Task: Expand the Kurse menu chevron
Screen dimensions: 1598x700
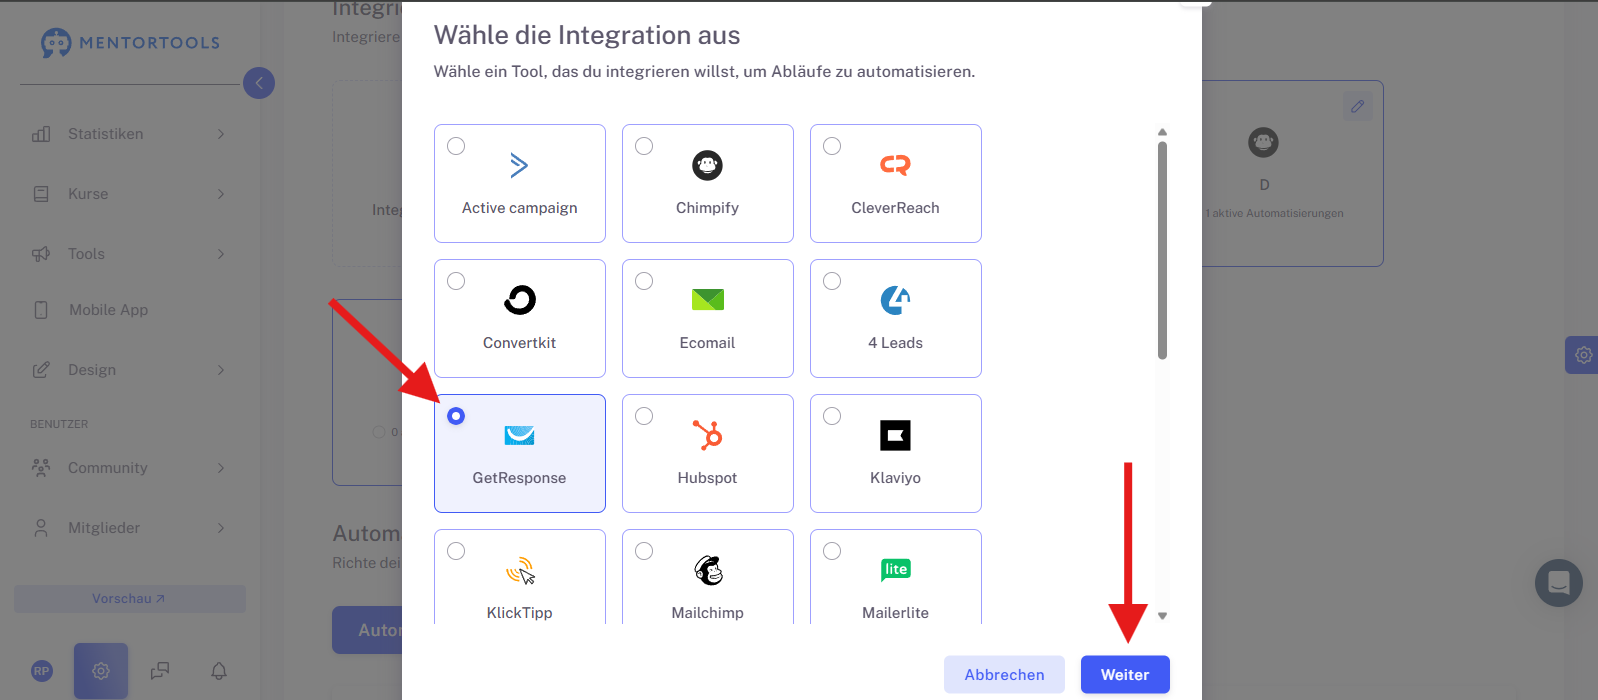Action: (x=221, y=194)
